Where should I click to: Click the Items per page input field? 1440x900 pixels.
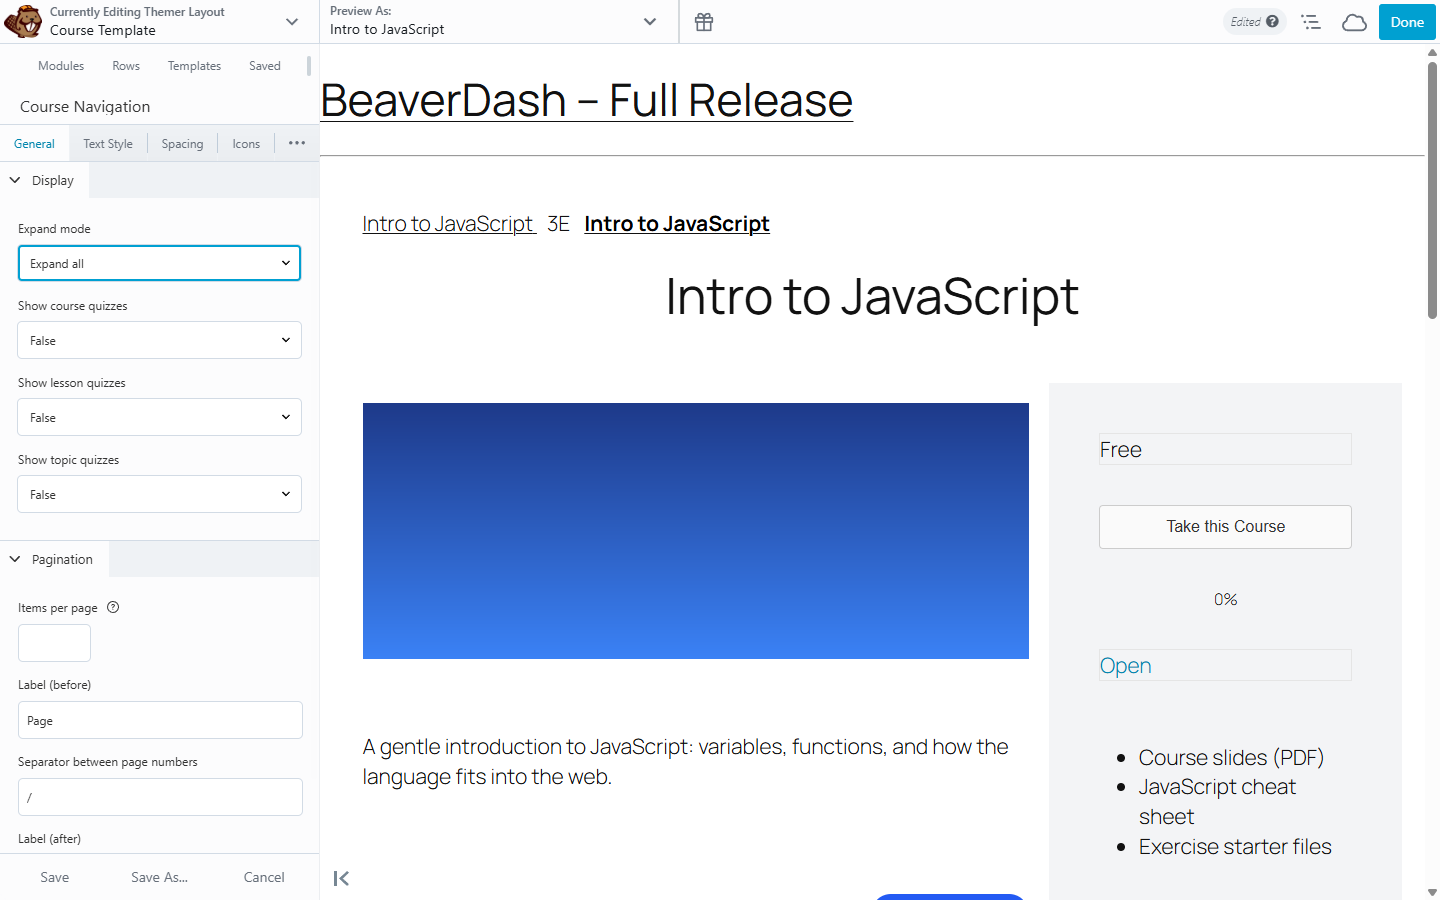coord(54,643)
